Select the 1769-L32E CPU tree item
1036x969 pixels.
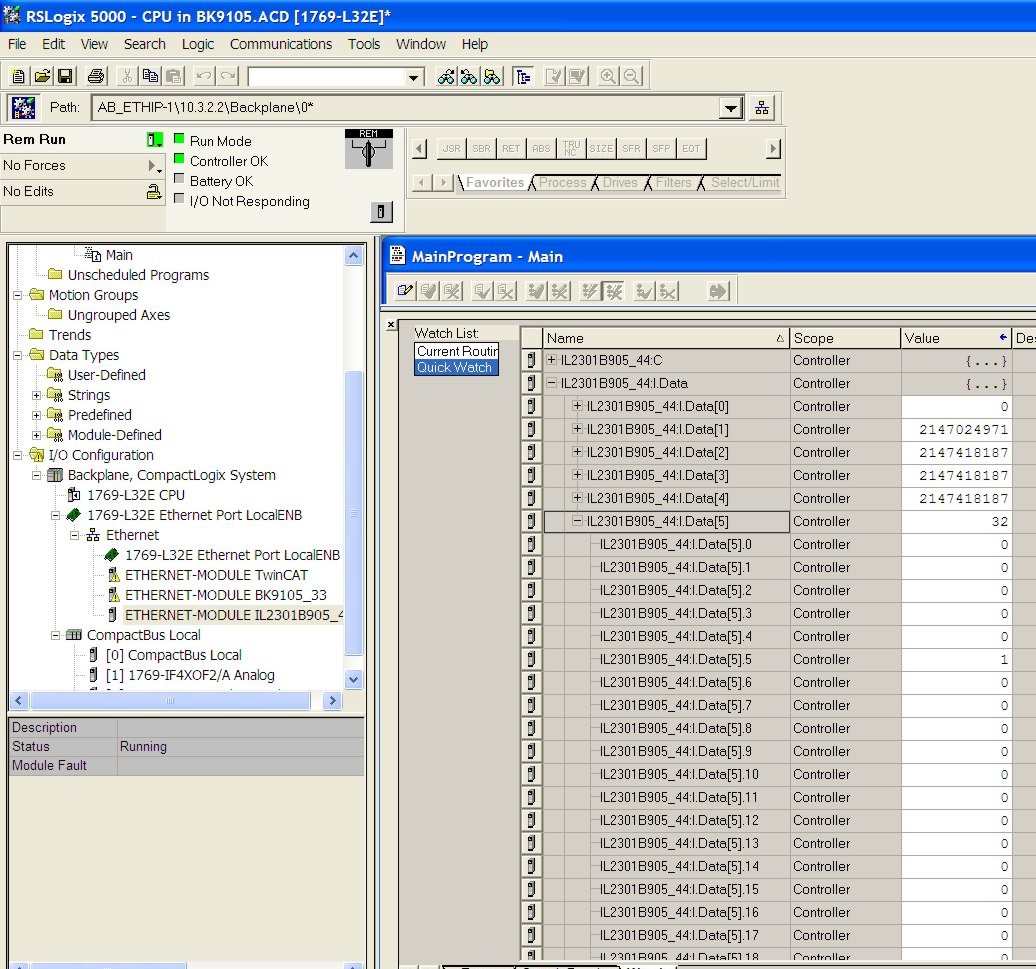pos(136,495)
